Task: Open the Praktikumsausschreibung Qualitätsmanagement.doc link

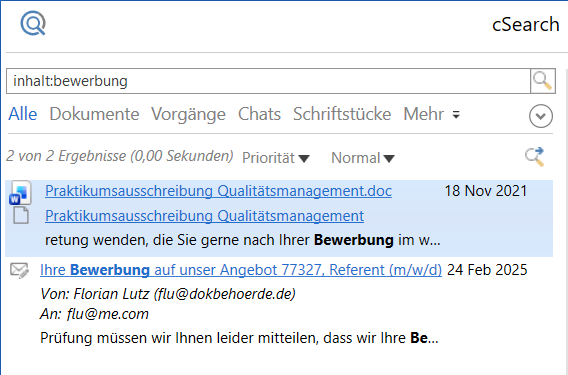Action: pos(218,191)
